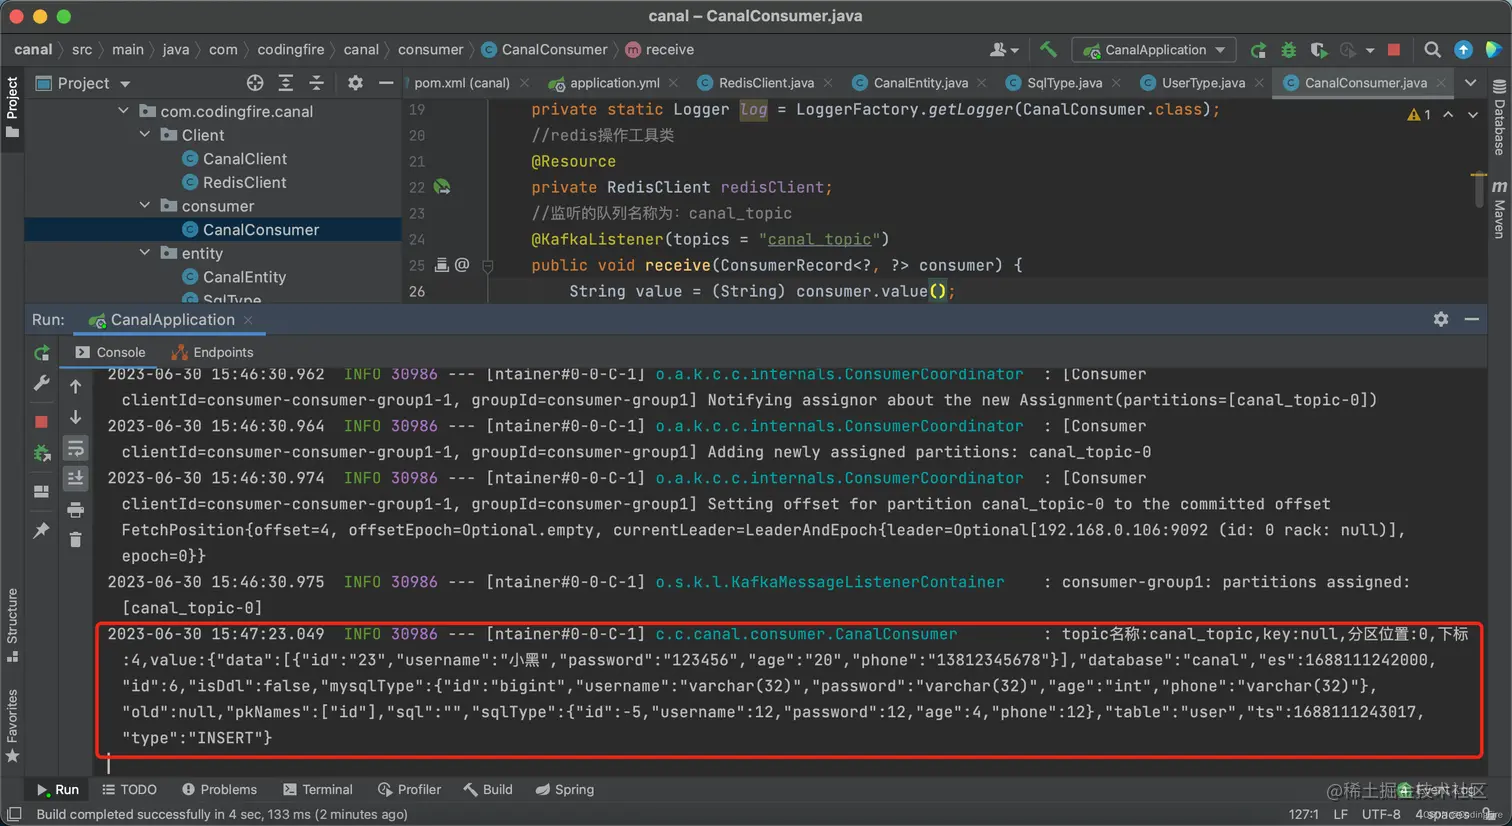1512x826 pixels.
Task: Open the Profiler tool window
Action: pos(409,789)
